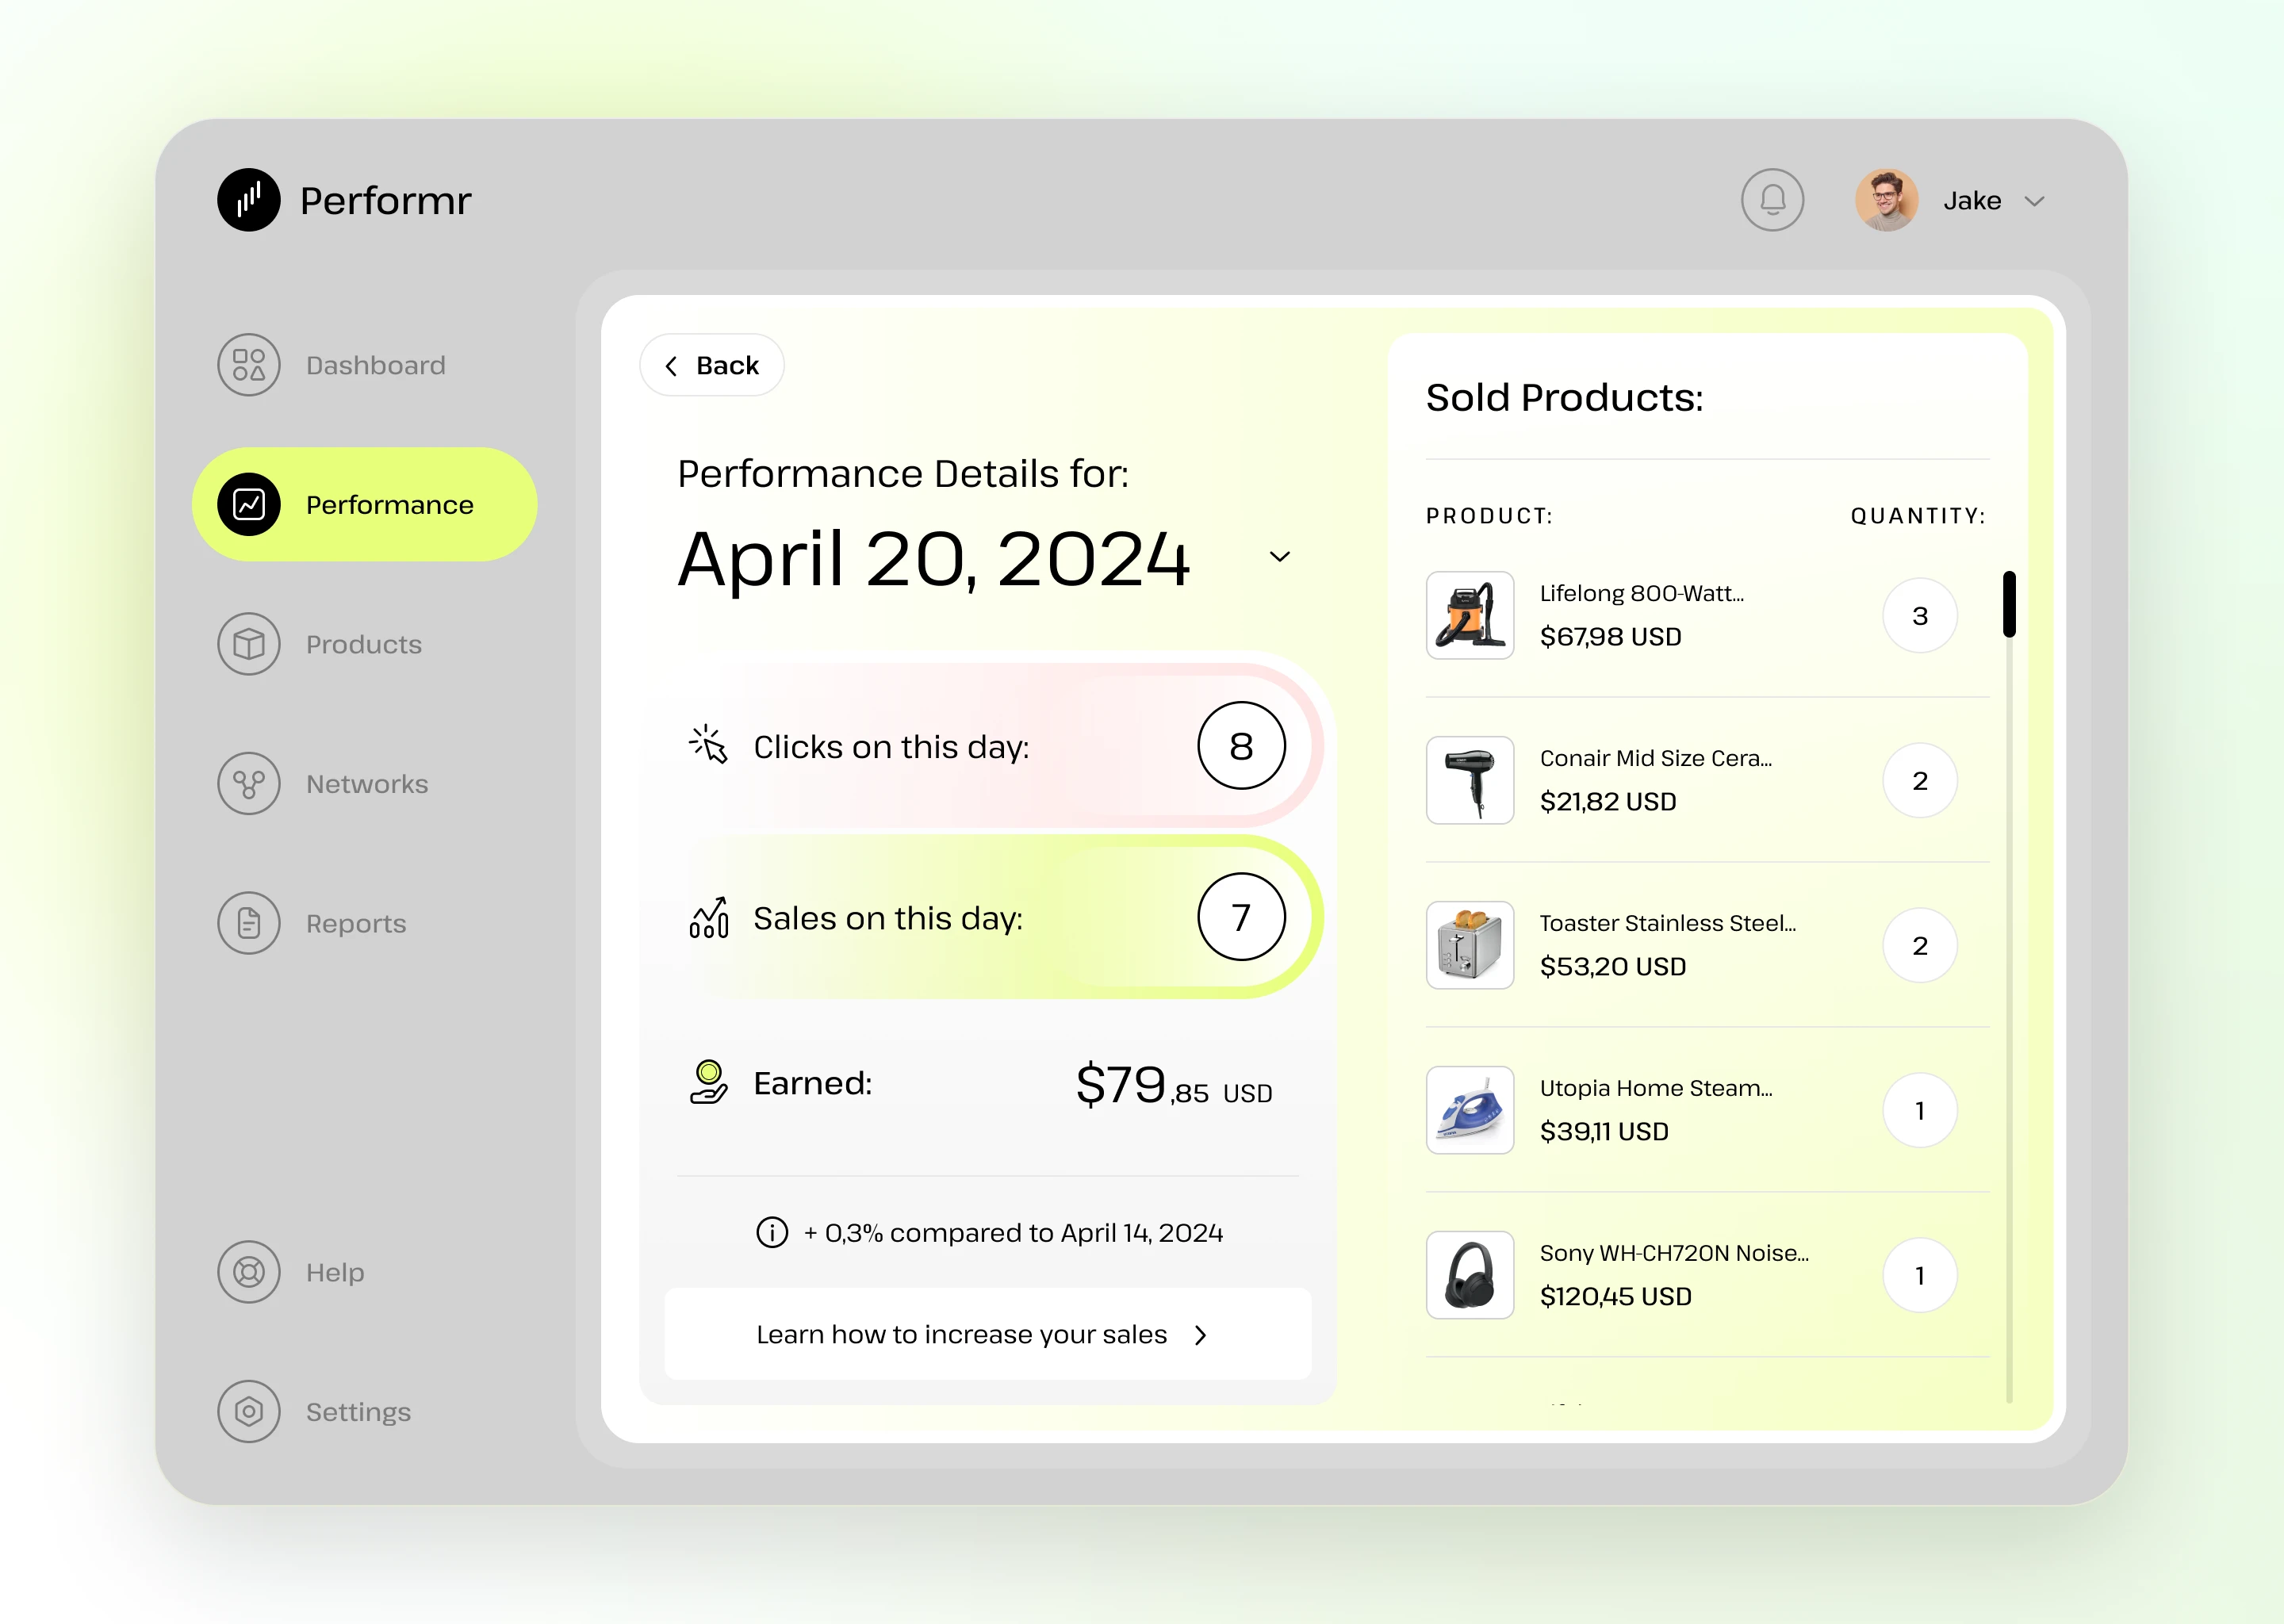Click the Reports document icon

pyautogui.click(x=249, y=923)
